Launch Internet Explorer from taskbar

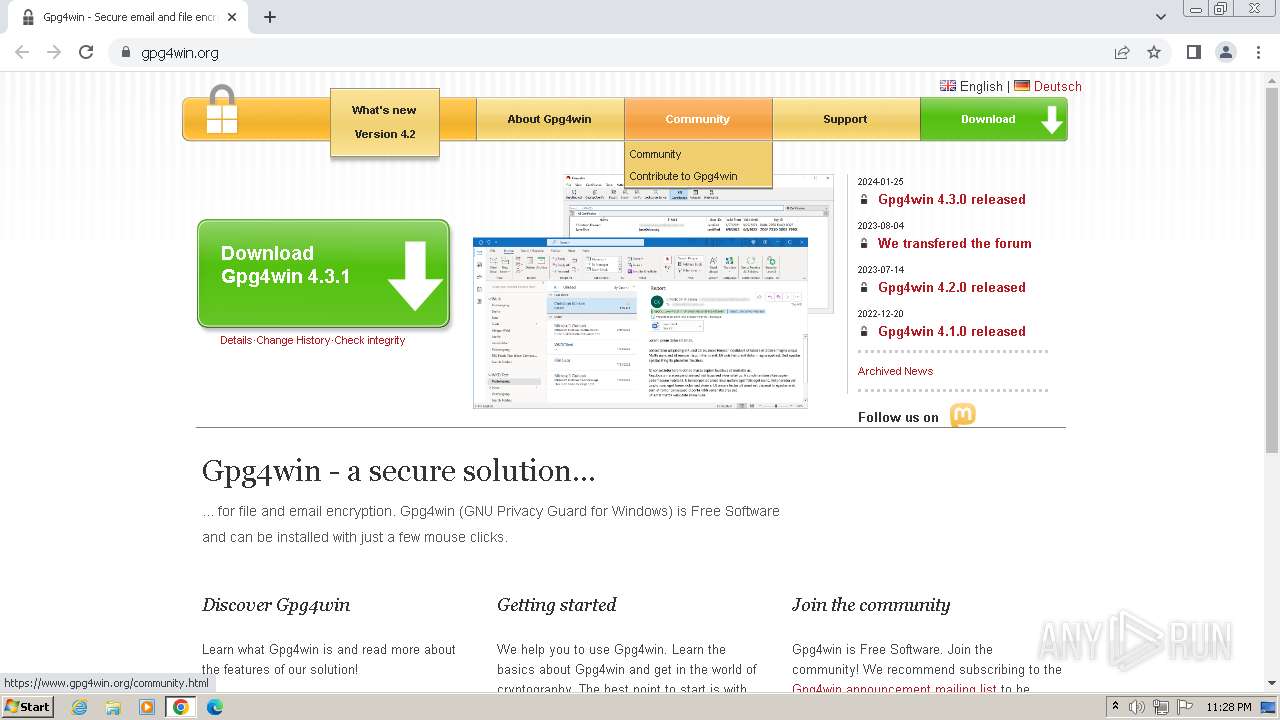79,707
